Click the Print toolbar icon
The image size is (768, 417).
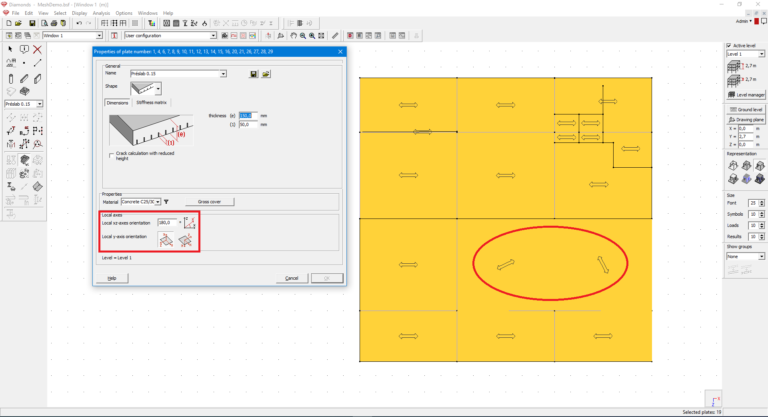point(54,23)
